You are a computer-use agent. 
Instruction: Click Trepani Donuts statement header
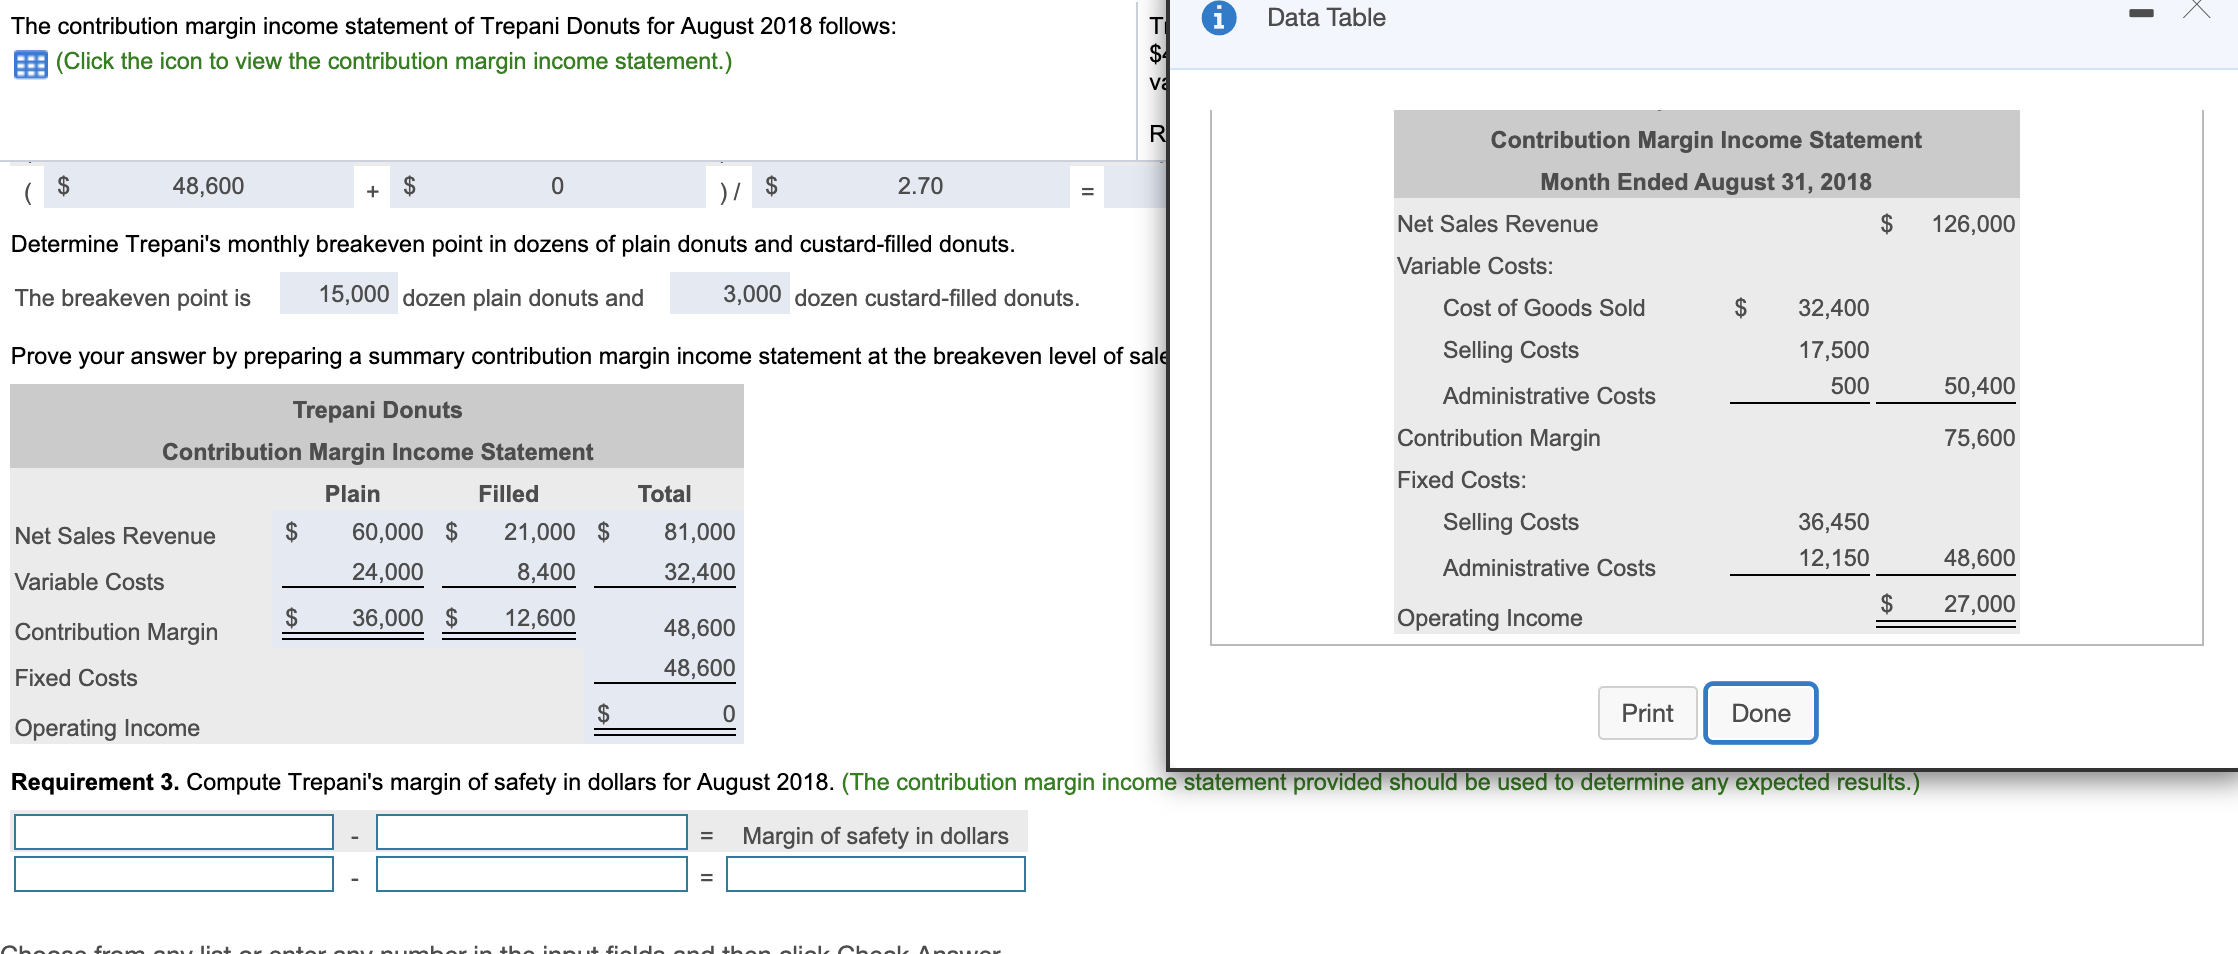376,409
